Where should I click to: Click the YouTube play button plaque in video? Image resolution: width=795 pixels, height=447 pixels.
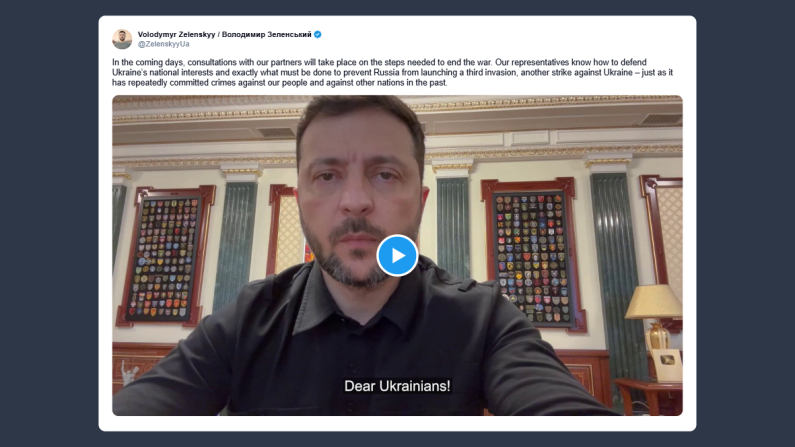pyautogui.click(x=667, y=364)
